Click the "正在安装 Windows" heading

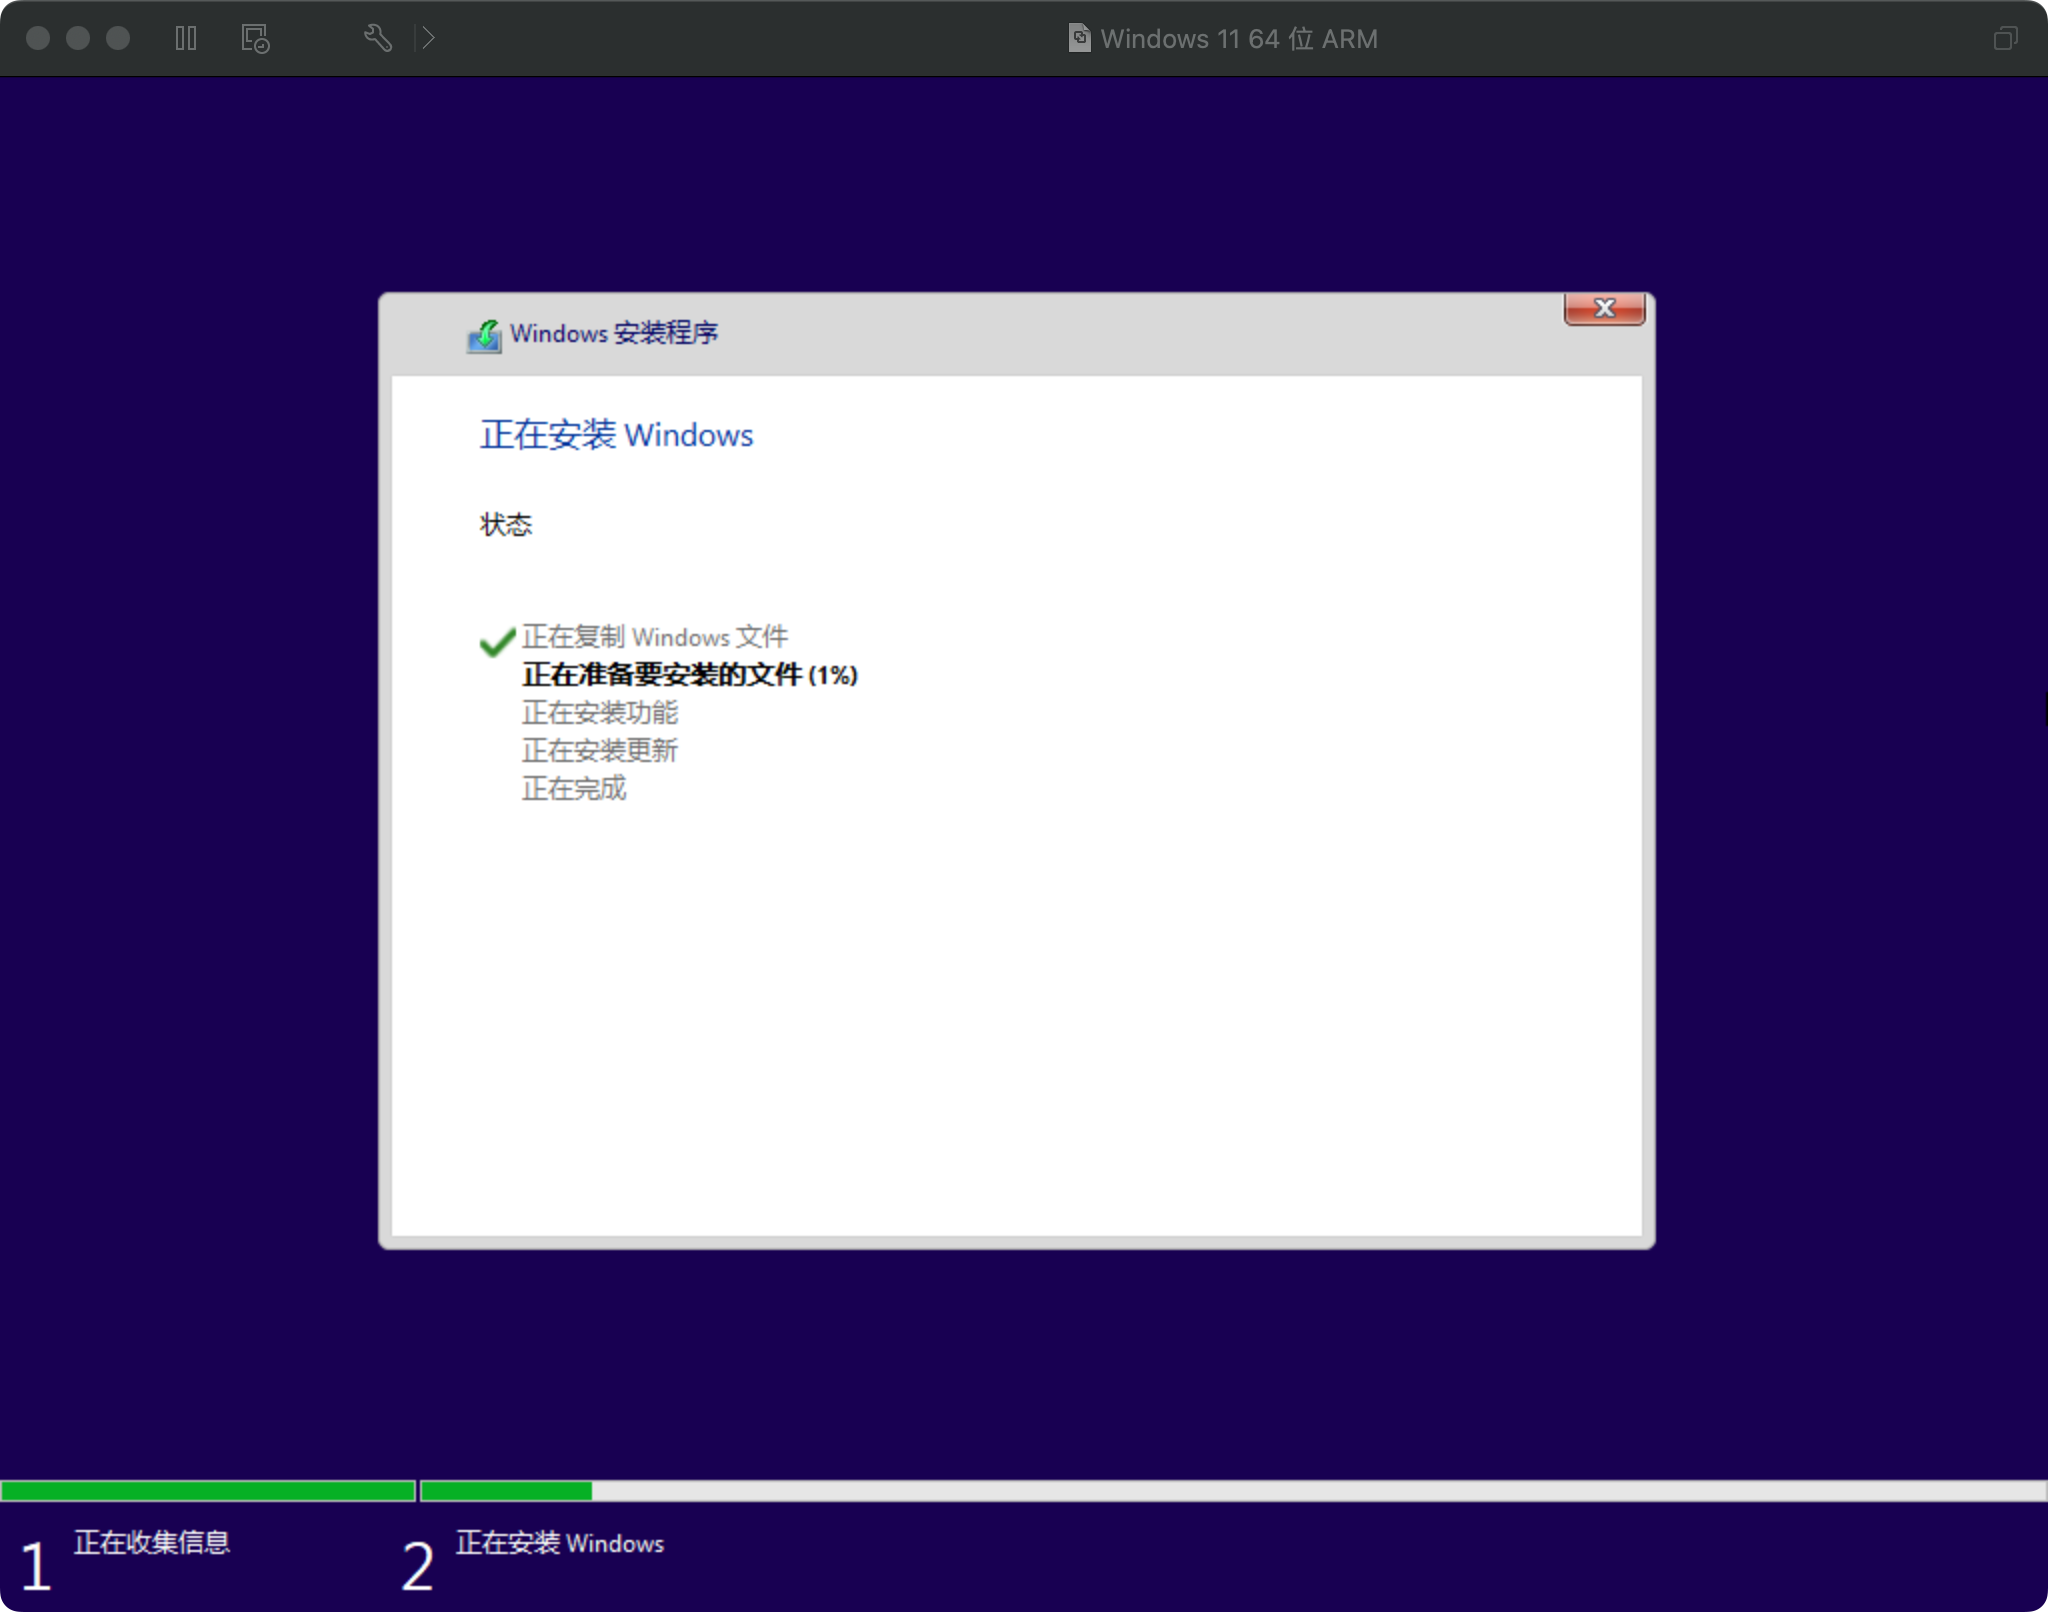click(616, 435)
